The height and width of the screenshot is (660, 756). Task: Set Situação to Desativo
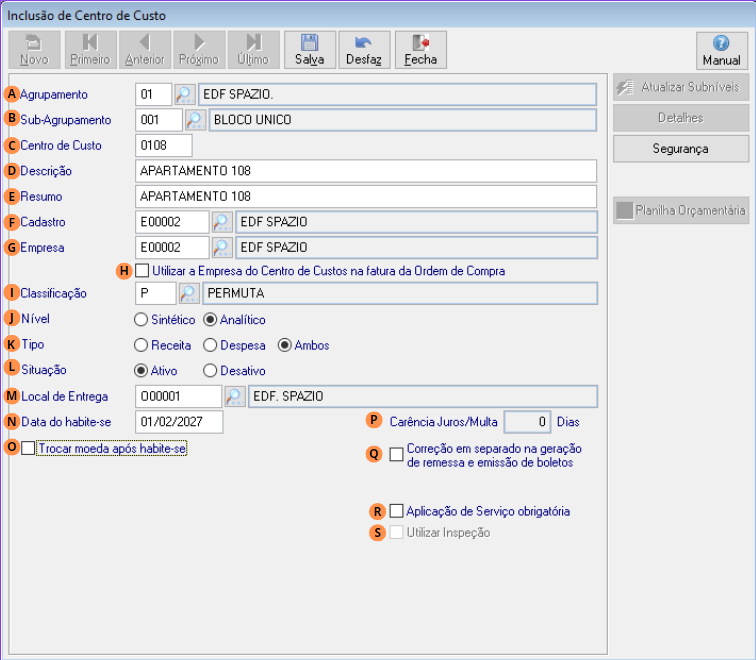[x=210, y=371]
